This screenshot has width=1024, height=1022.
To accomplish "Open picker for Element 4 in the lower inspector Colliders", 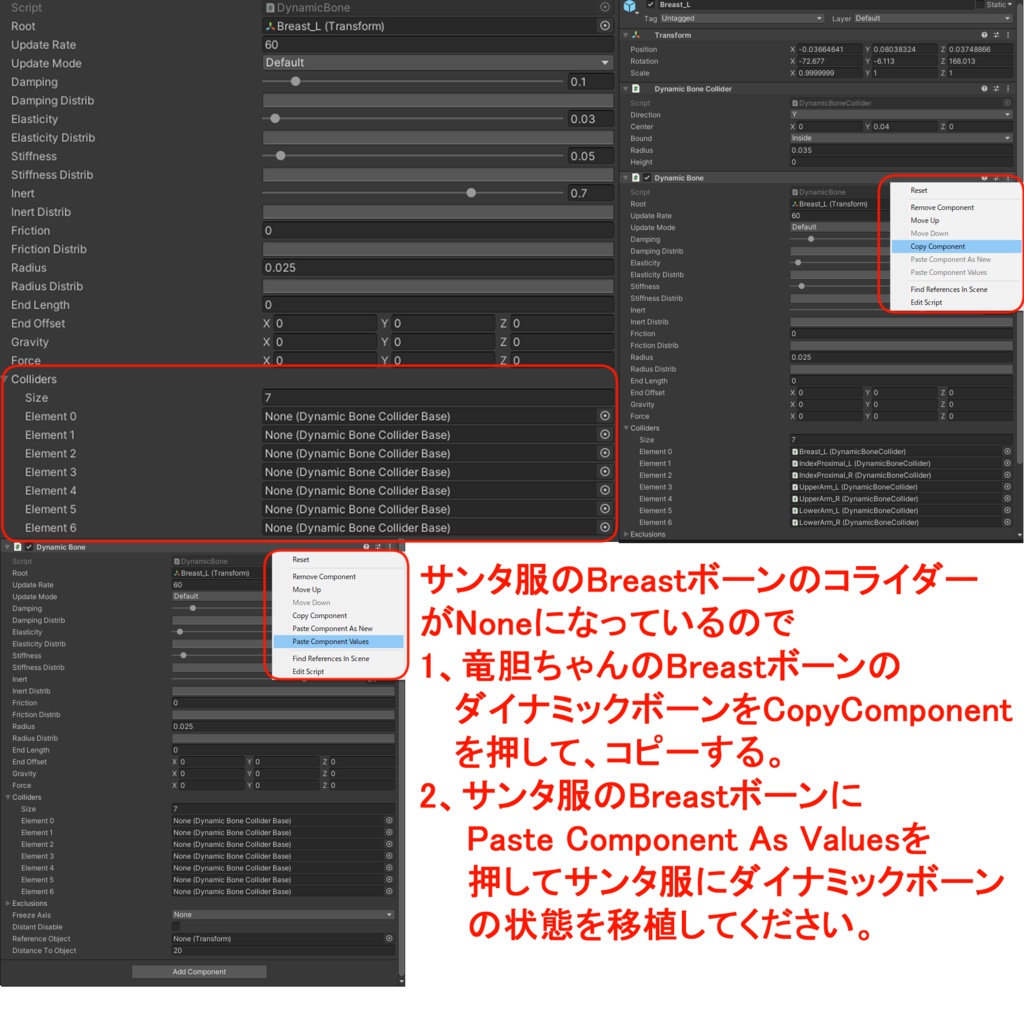I will pos(389,867).
